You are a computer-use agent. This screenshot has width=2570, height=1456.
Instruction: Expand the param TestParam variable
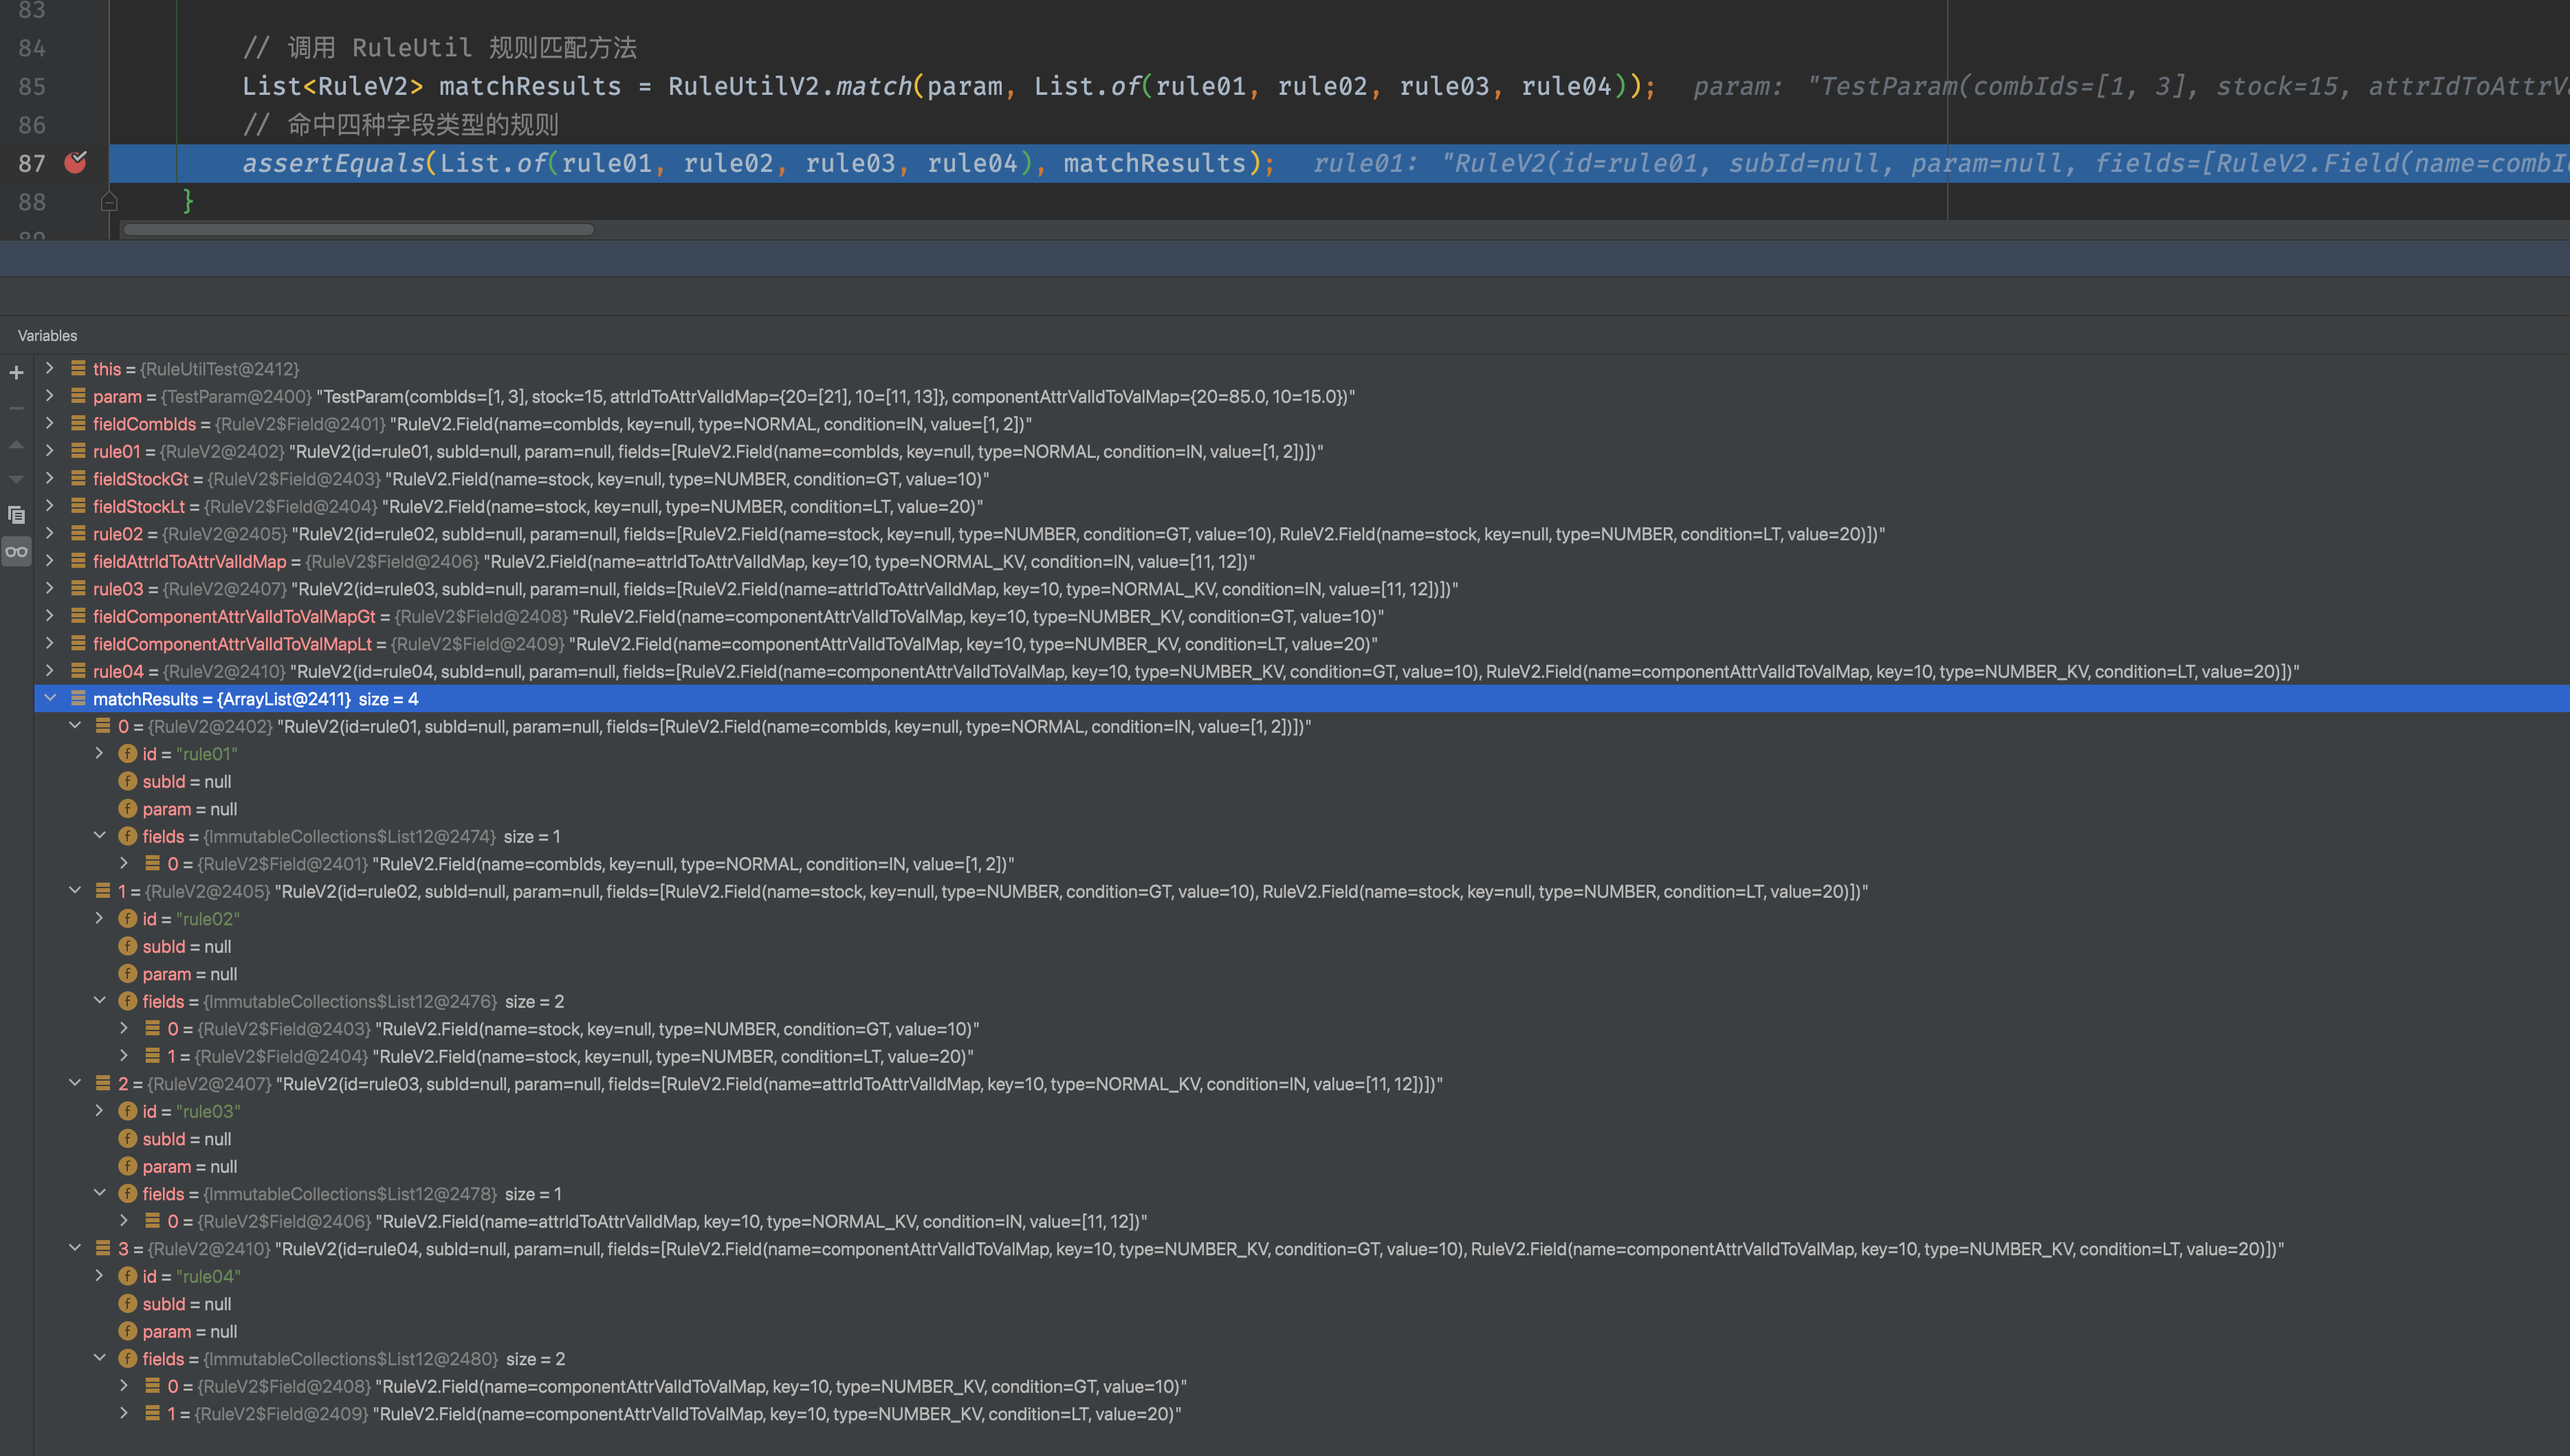(x=50, y=396)
